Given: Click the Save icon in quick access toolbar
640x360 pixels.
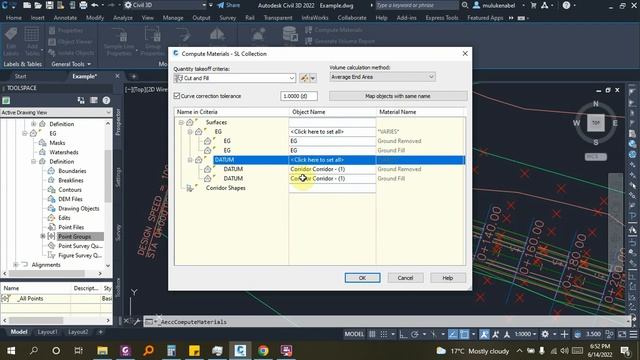Looking at the screenshot, I should [49, 5].
